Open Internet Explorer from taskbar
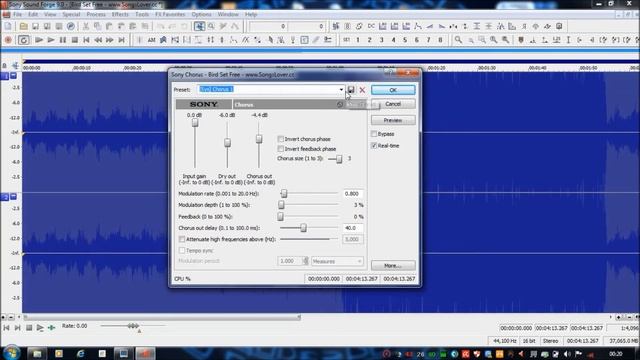Screen dimensions: 640x360 [x=80, y=353]
